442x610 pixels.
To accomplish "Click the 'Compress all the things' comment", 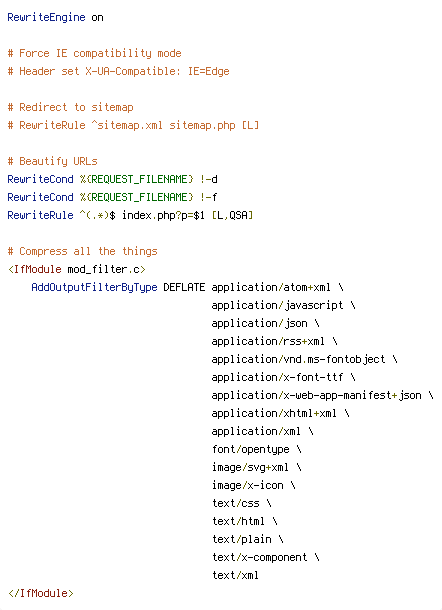I will pyautogui.click(x=82, y=251).
